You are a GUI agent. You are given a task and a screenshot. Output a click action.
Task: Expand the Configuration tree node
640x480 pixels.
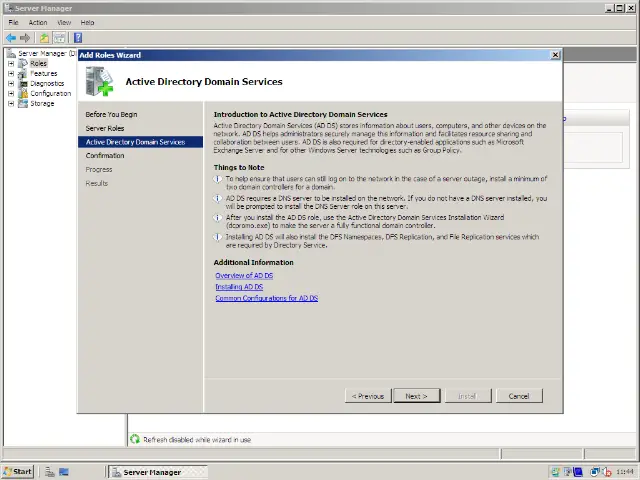[x=11, y=93]
